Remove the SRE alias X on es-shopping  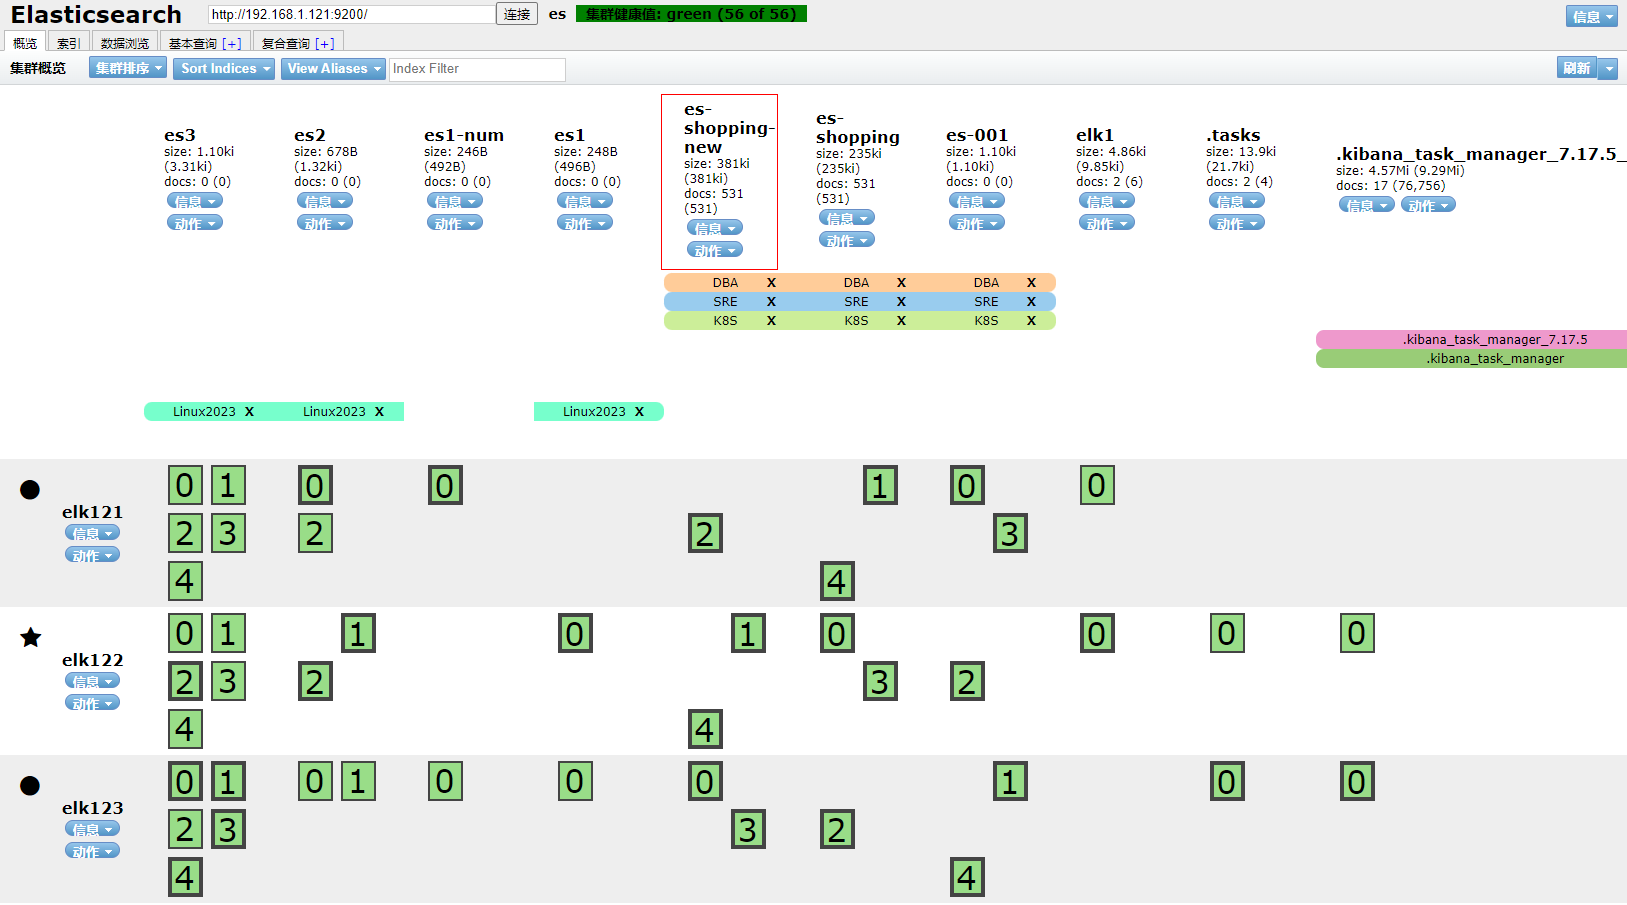click(x=901, y=302)
